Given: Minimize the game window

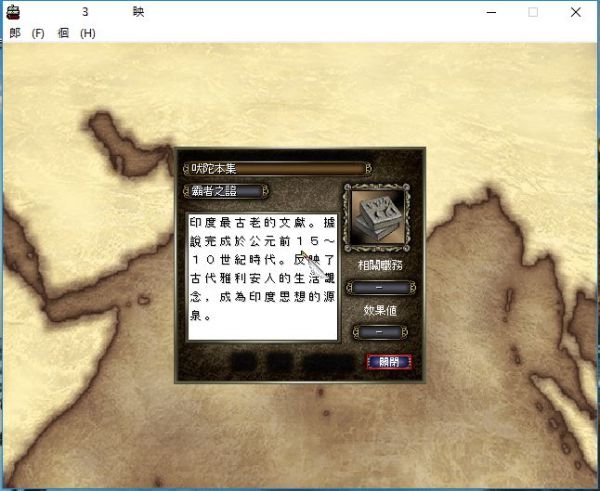Looking at the screenshot, I should (x=487, y=12).
